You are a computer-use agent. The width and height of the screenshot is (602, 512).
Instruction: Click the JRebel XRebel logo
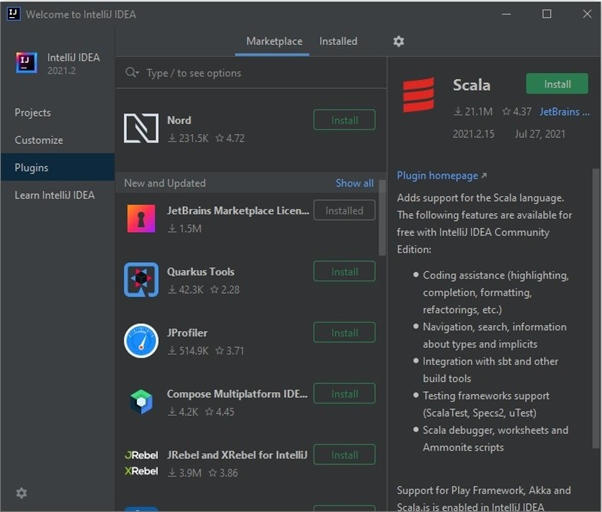pos(141,463)
